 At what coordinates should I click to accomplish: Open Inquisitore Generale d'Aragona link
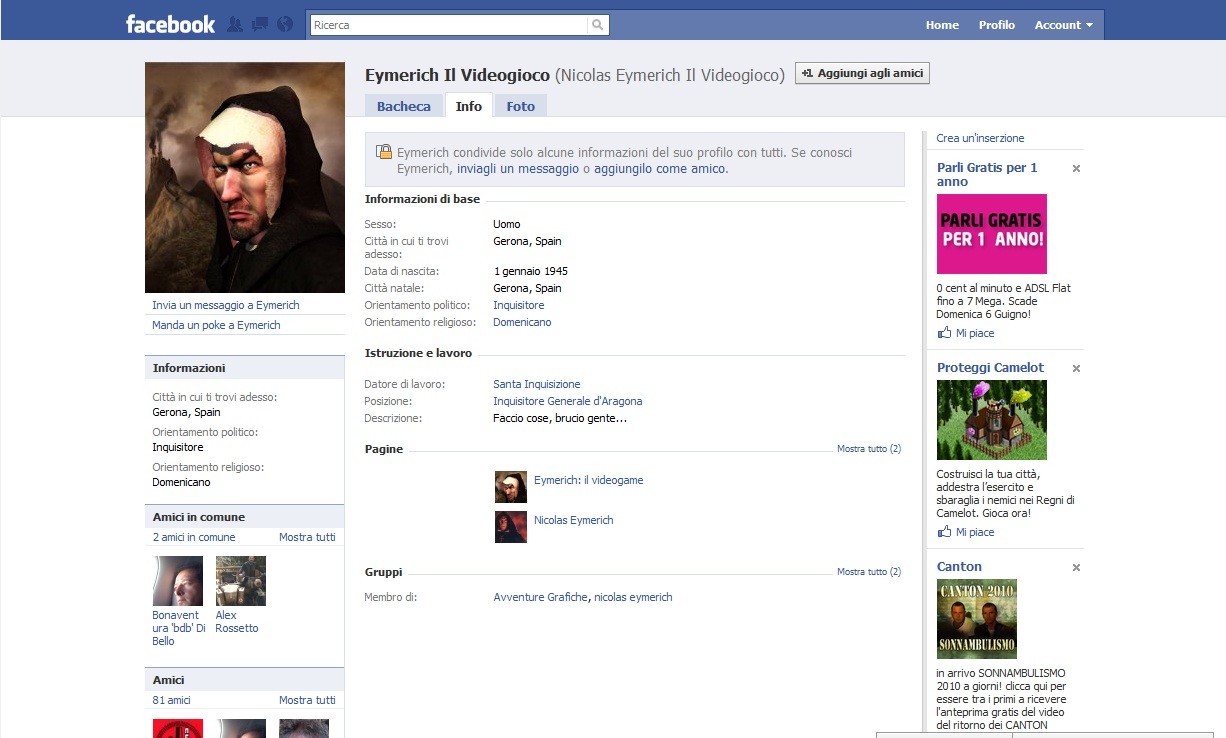click(x=568, y=401)
